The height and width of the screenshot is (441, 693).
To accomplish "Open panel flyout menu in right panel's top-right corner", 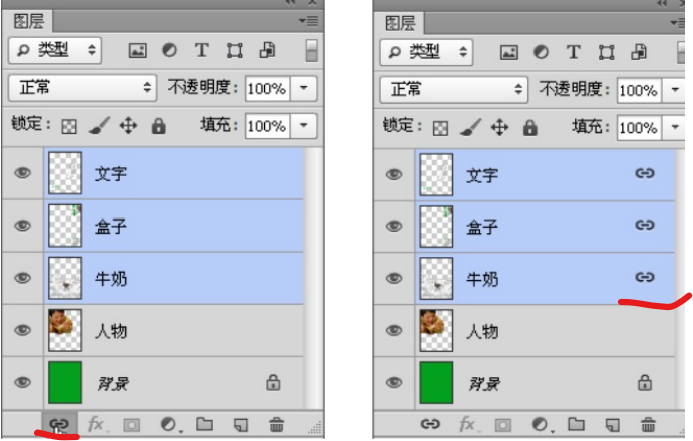I will [x=680, y=22].
